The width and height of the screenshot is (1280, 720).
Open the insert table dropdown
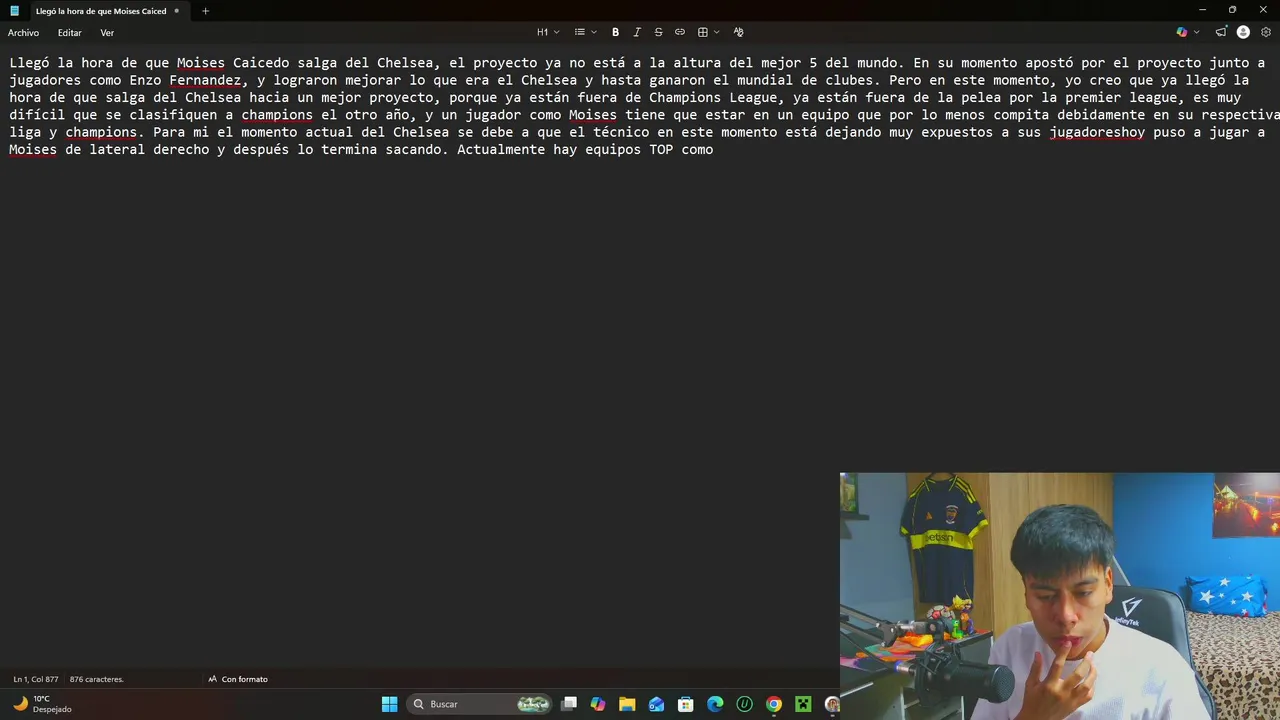pyautogui.click(x=708, y=32)
